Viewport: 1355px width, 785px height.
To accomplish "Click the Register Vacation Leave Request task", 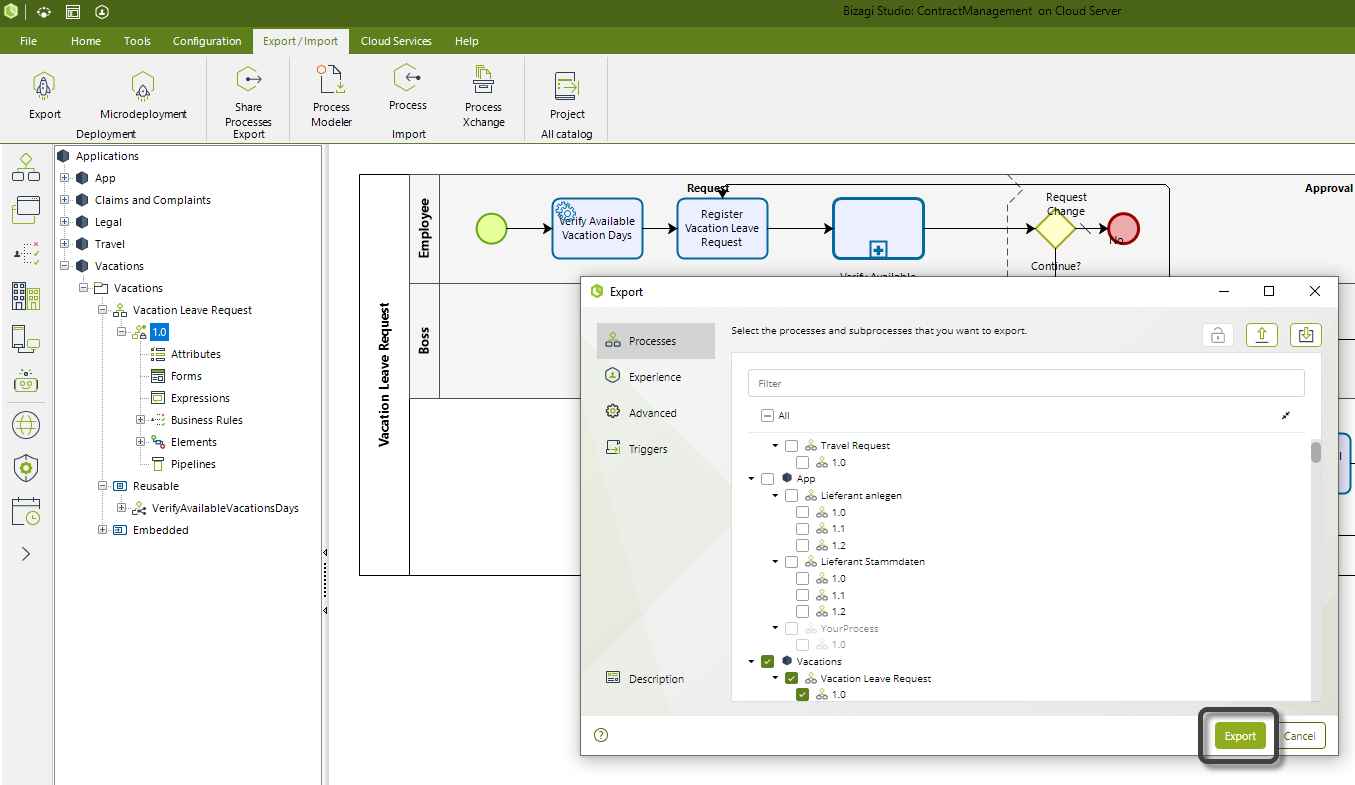I will pos(722,229).
